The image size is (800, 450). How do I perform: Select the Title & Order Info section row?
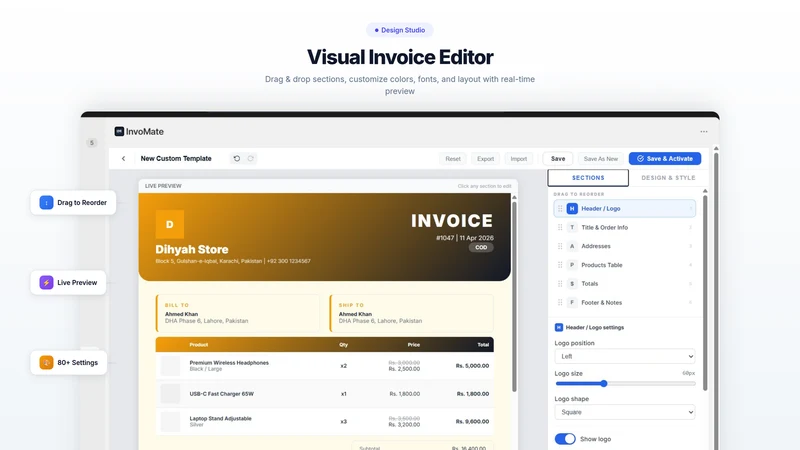pyautogui.click(x=625, y=228)
